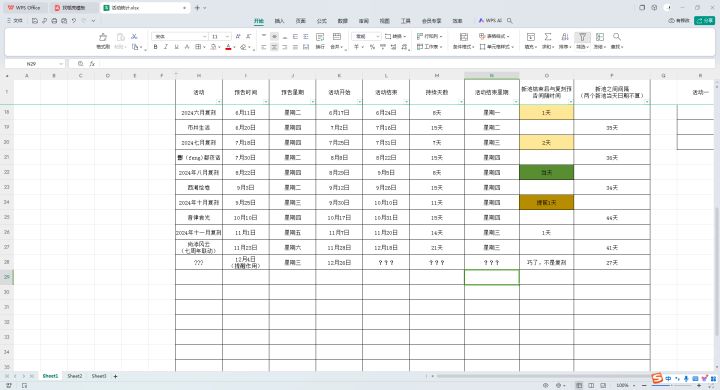Open the font color dropdown arrow

[x=234, y=47]
